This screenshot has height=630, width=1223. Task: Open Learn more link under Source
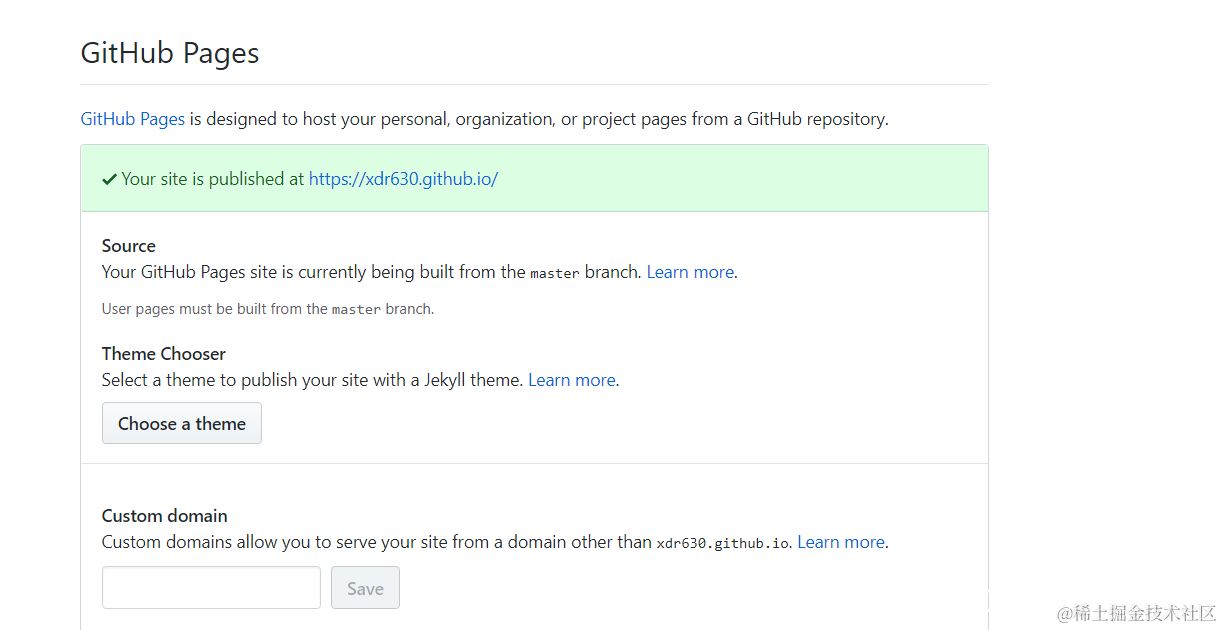coord(690,272)
